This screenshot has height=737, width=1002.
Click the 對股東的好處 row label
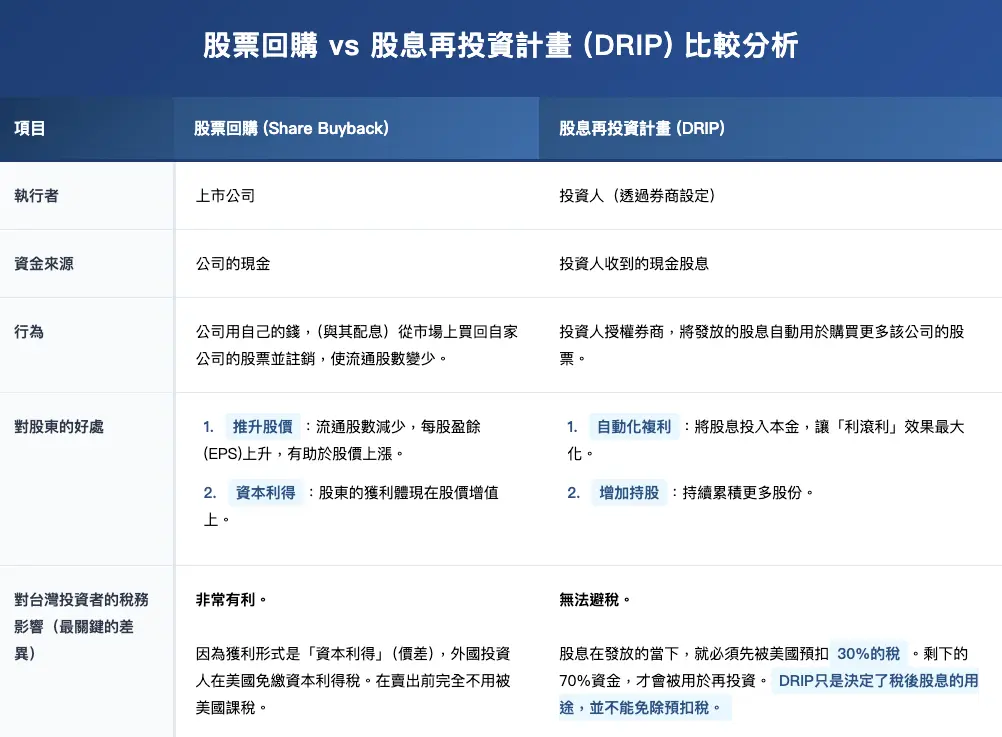click(59, 426)
